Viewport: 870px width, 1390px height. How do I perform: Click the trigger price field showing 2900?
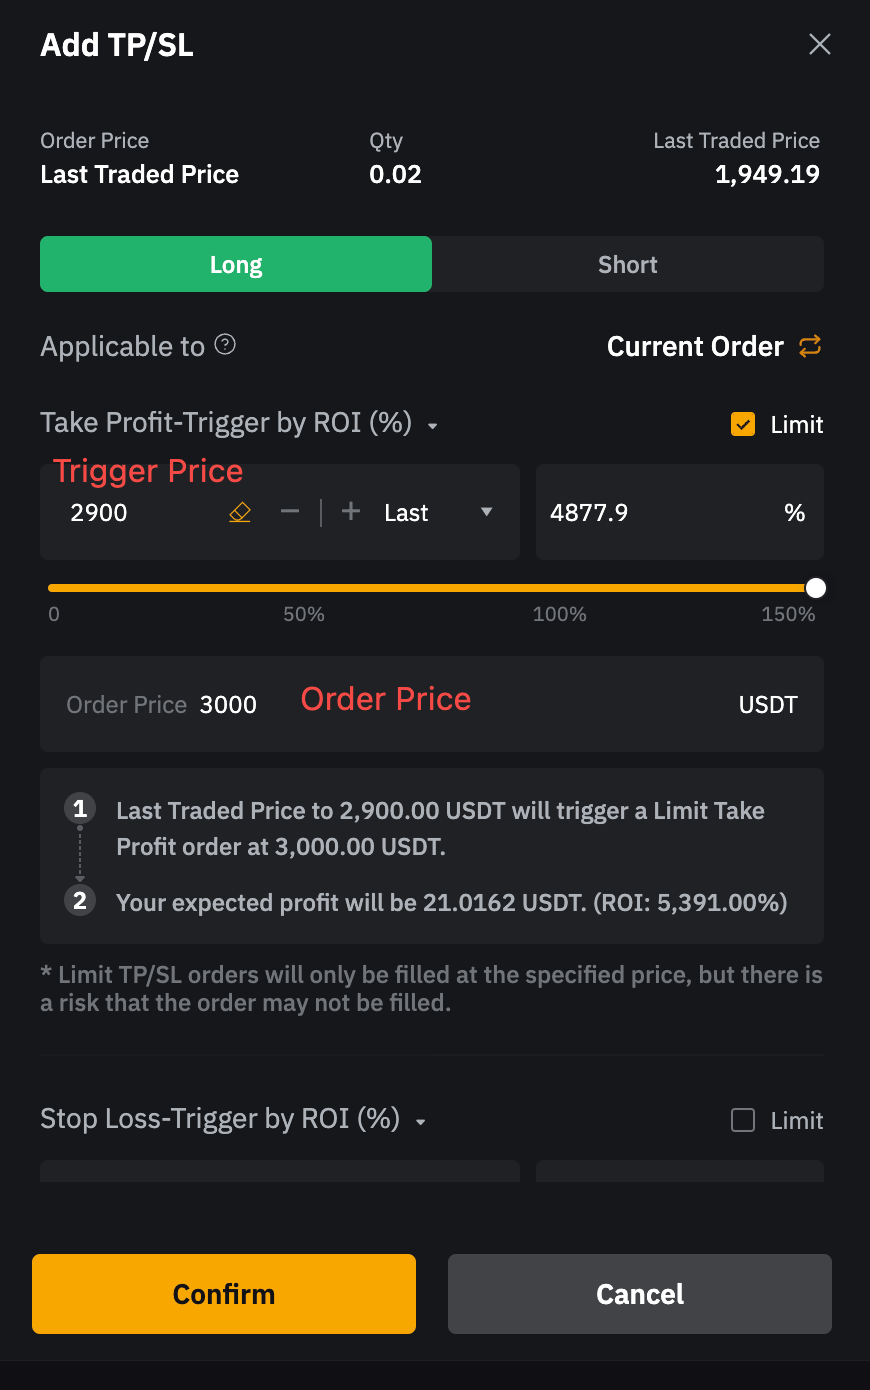coord(140,513)
